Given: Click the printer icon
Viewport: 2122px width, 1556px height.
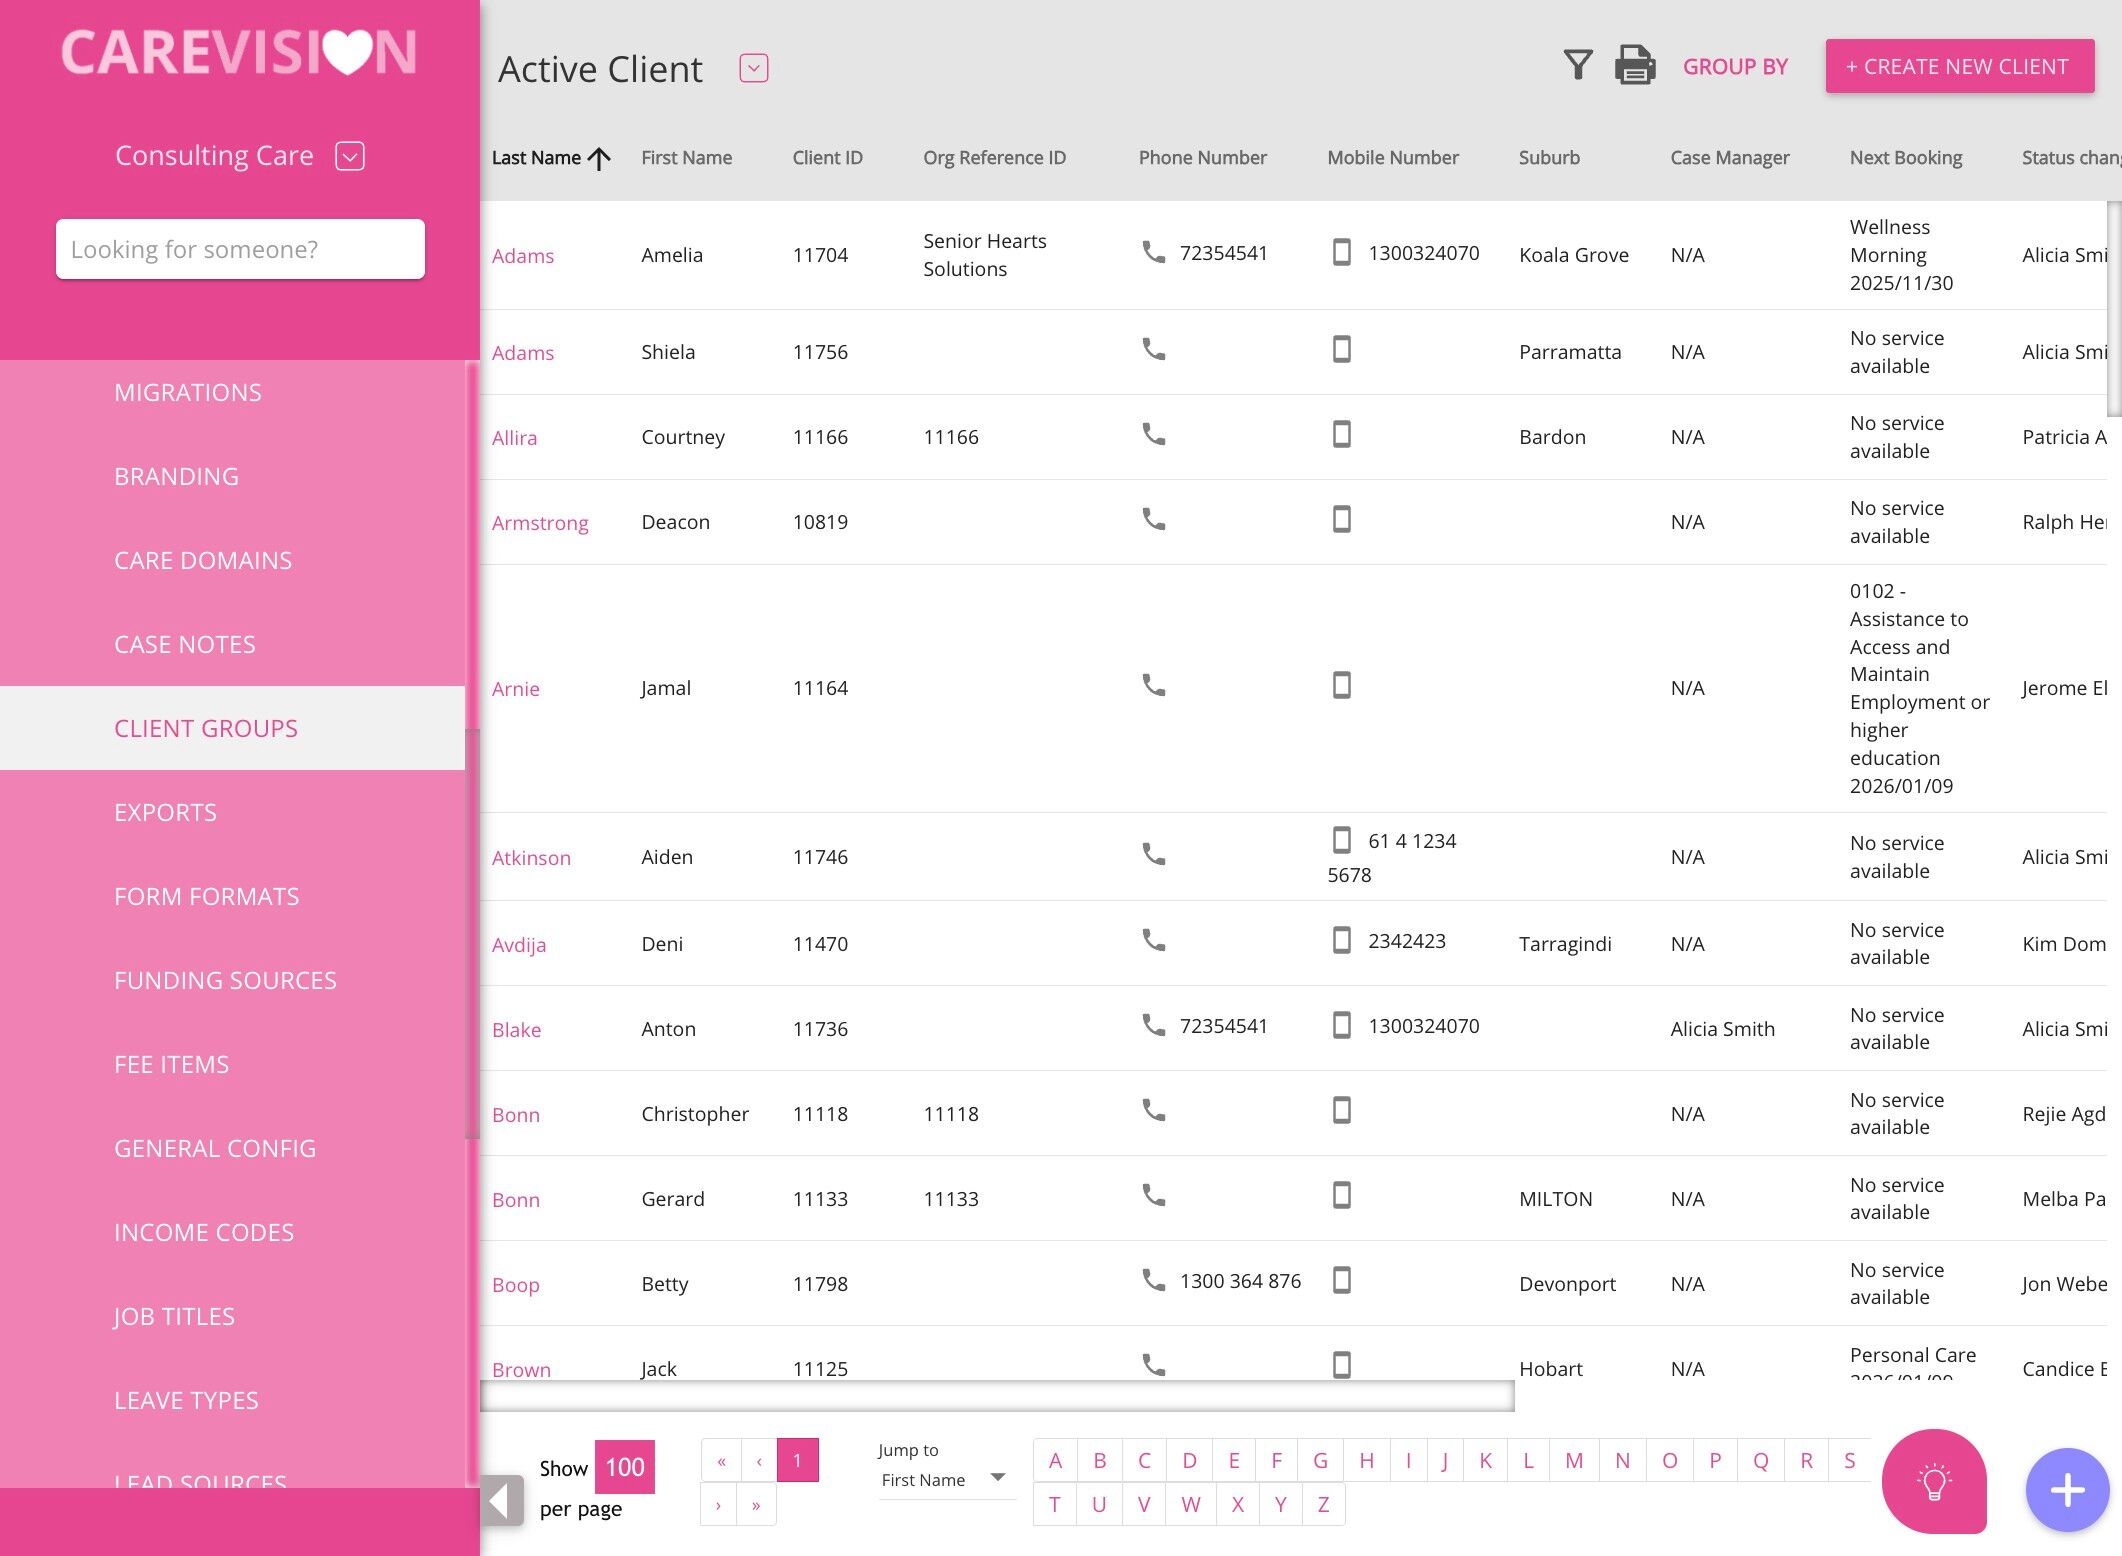Looking at the screenshot, I should (1635, 66).
